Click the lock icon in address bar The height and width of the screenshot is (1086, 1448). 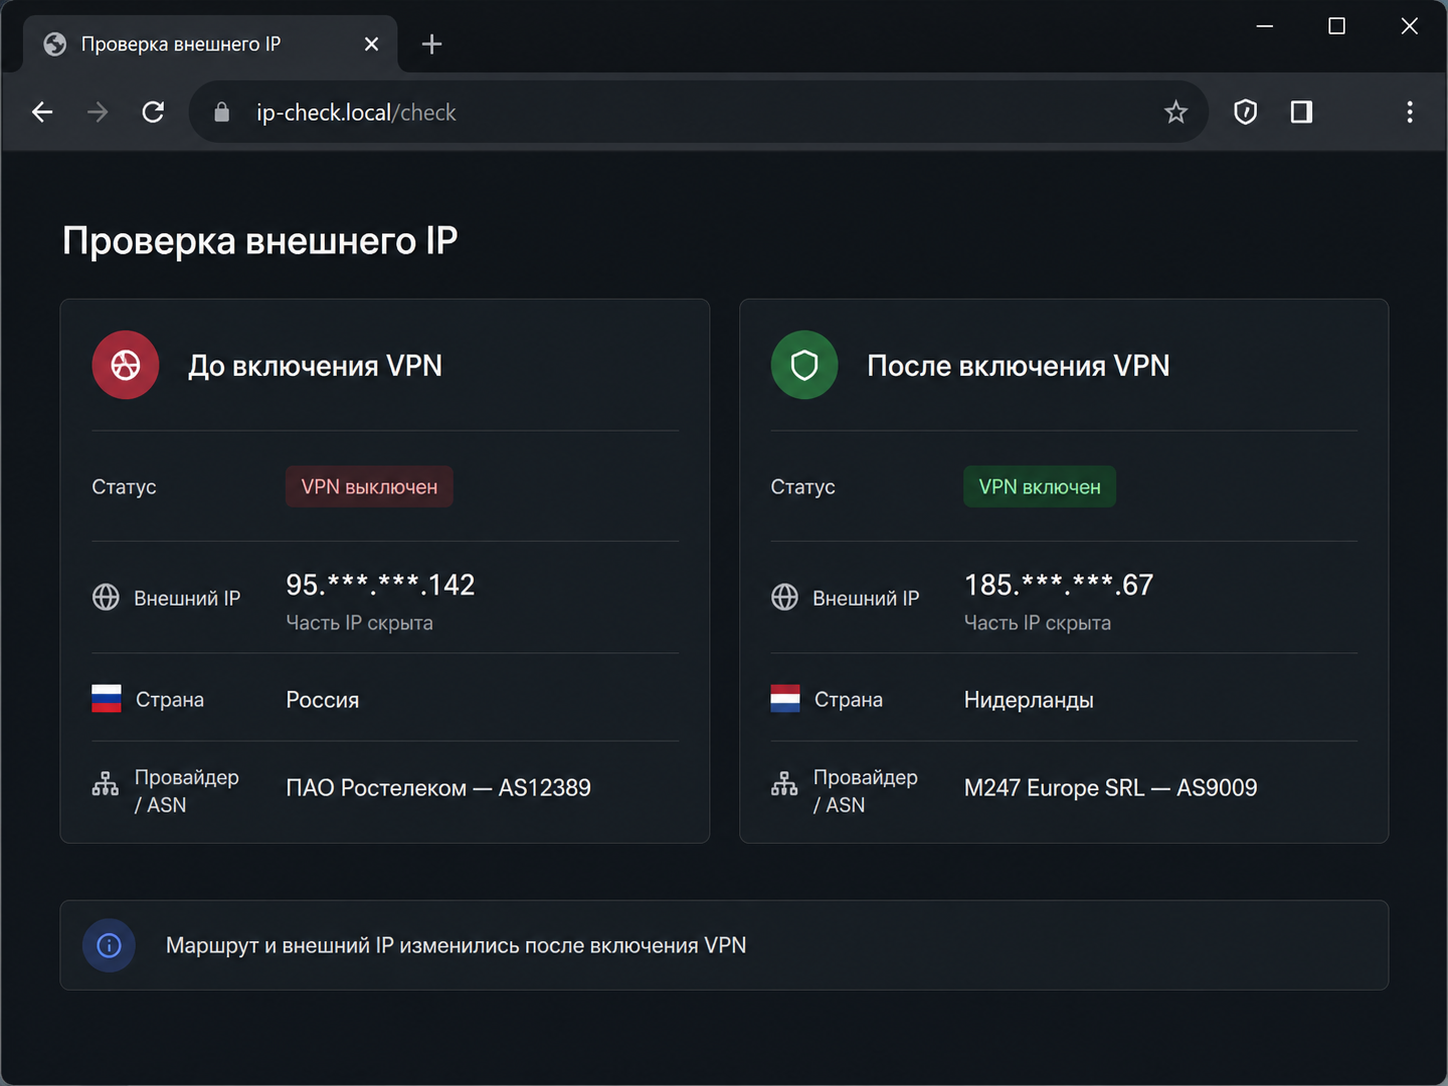click(222, 112)
